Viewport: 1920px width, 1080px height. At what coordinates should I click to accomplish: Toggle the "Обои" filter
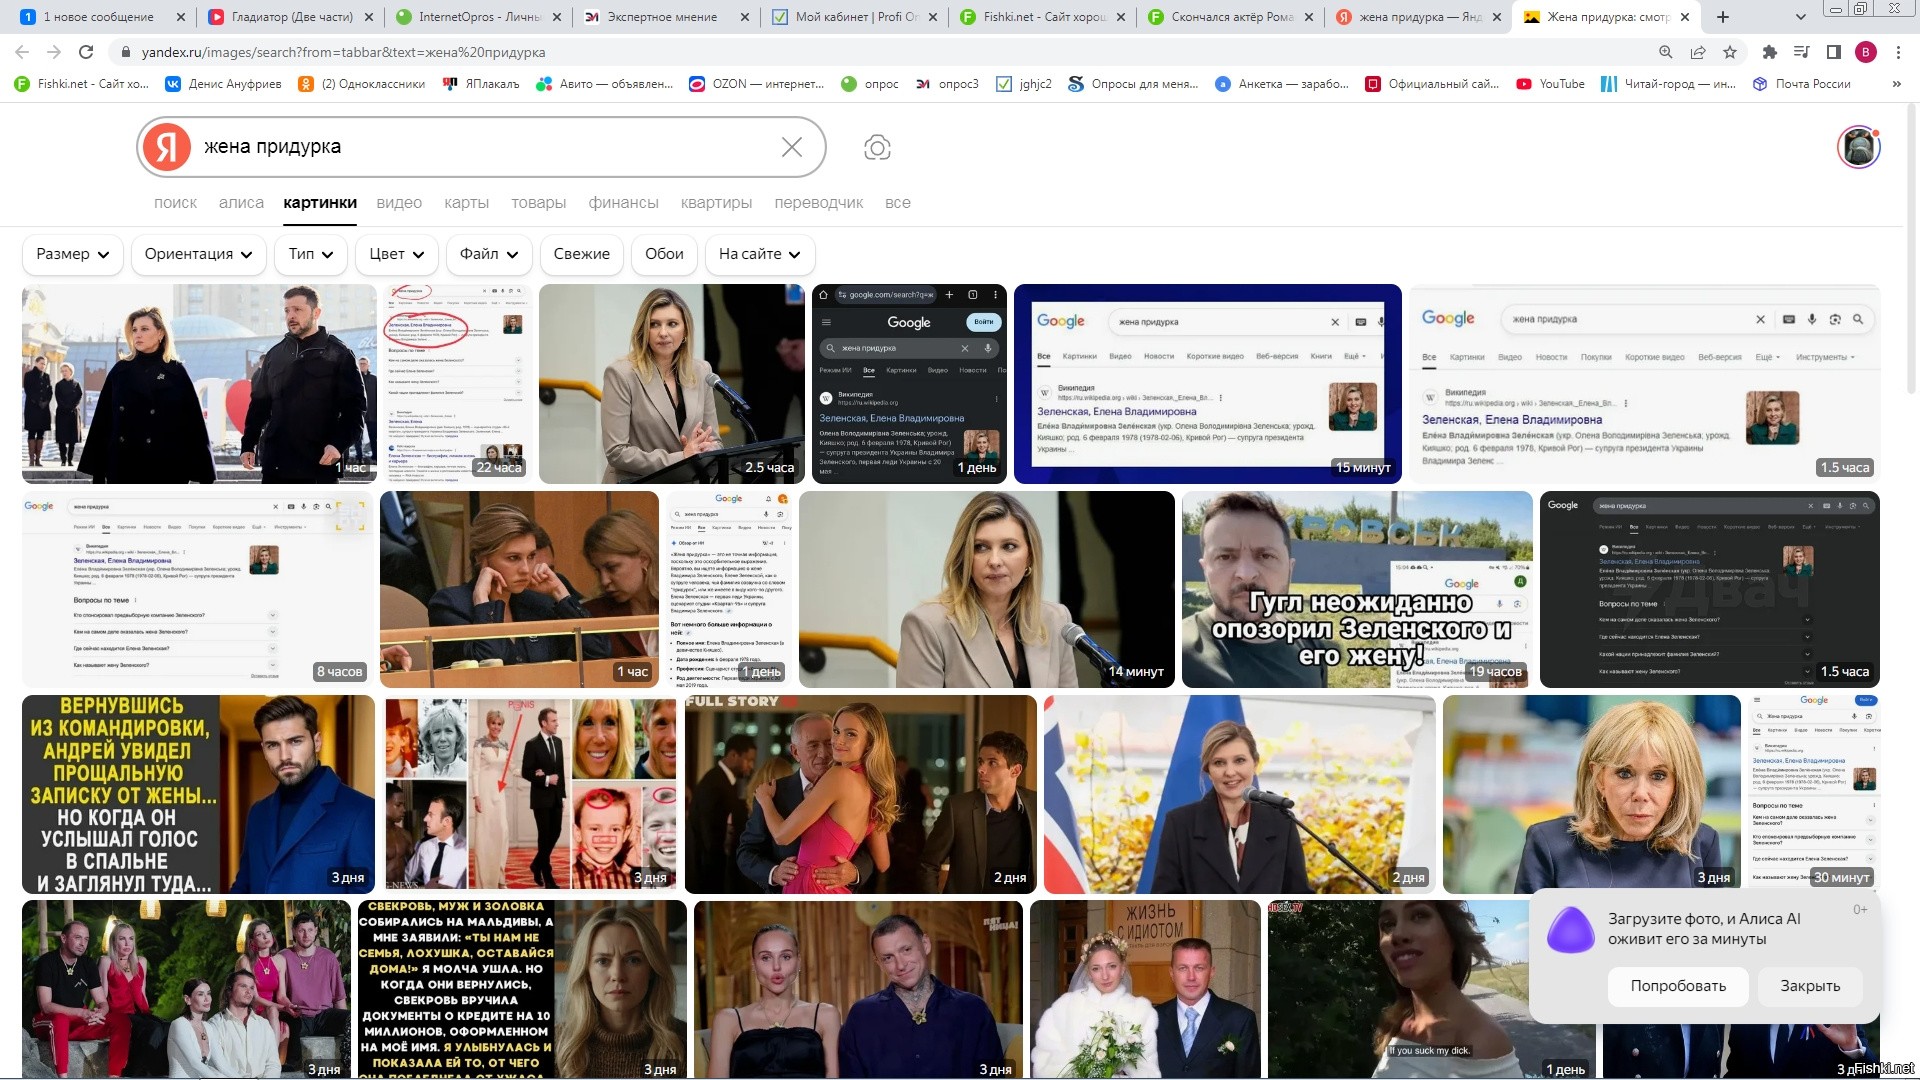pyautogui.click(x=664, y=254)
